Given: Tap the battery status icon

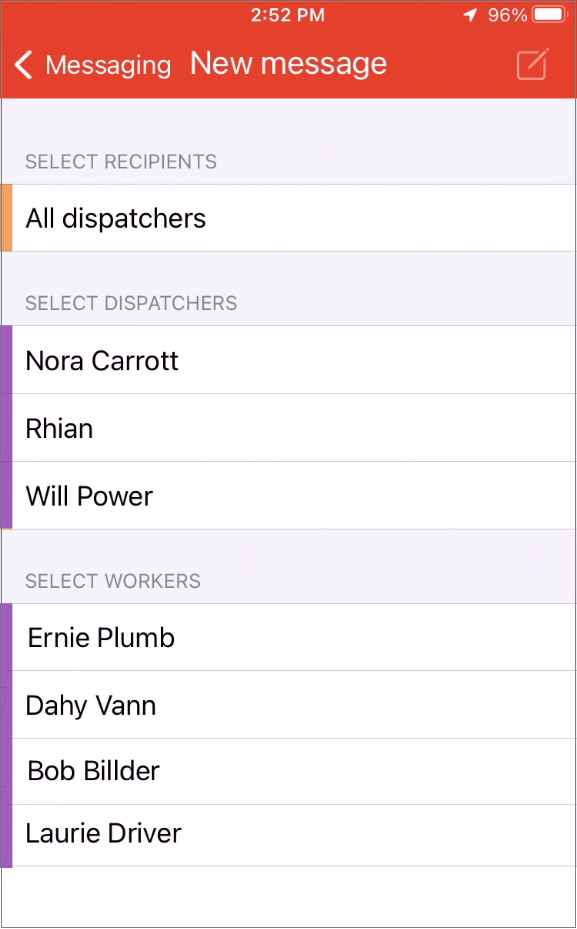Looking at the screenshot, I should click(550, 15).
